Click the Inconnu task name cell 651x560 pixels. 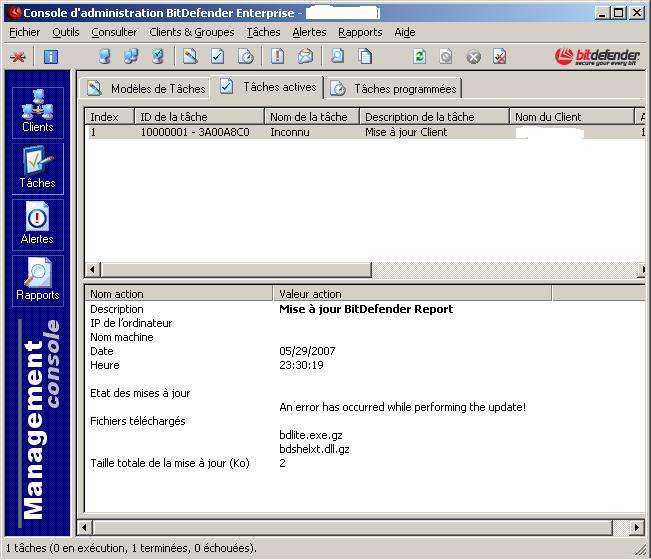[290, 132]
